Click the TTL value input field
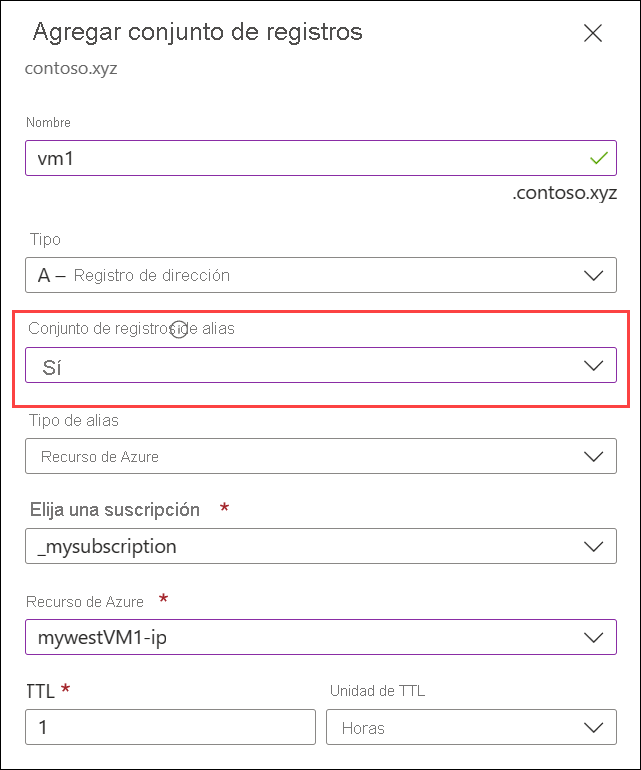This screenshot has height=770, width=641. pyautogui.click(x=170, y=727)
